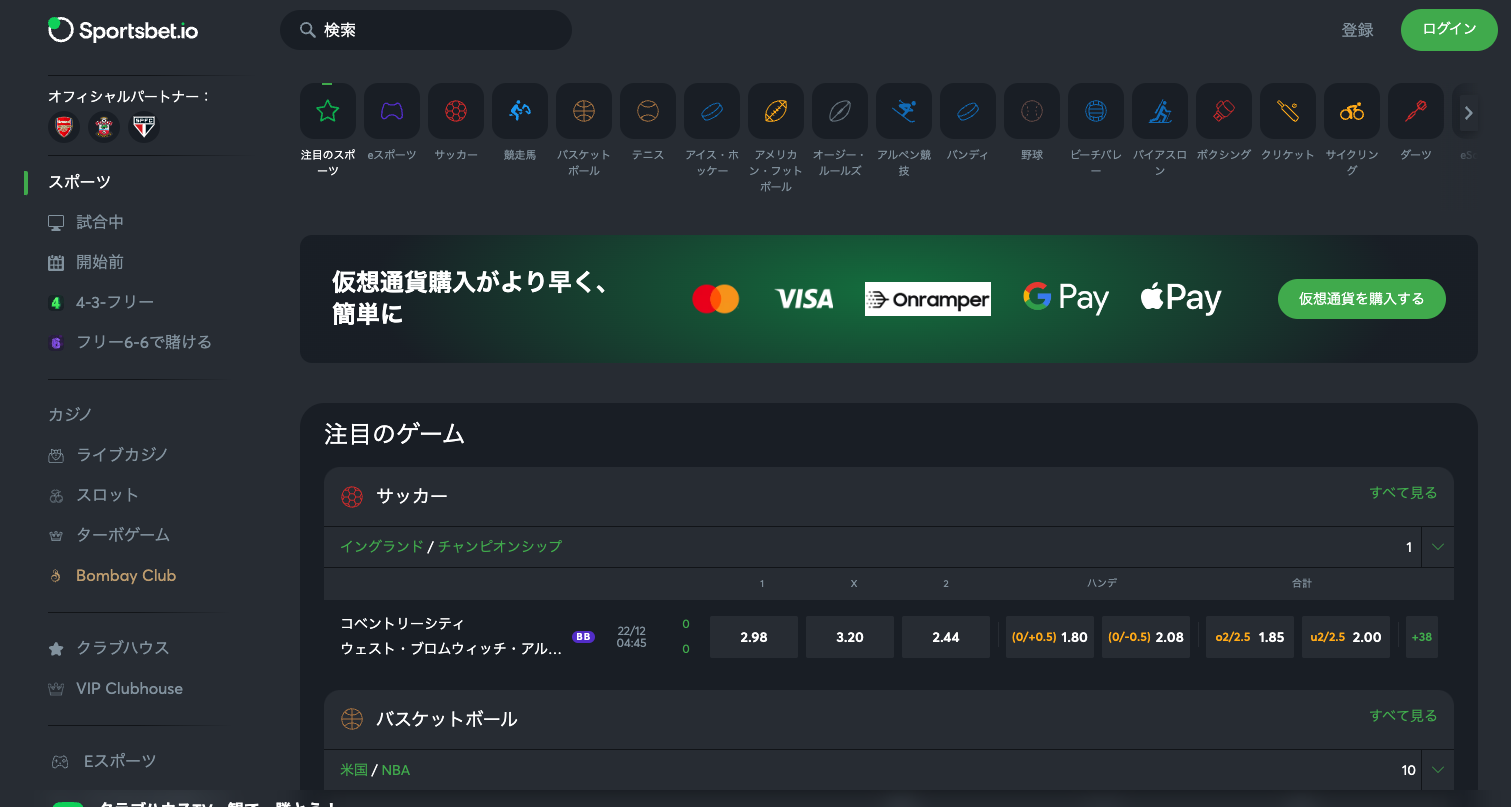Open スポーツ in the sidebar

tap(79, 182)
